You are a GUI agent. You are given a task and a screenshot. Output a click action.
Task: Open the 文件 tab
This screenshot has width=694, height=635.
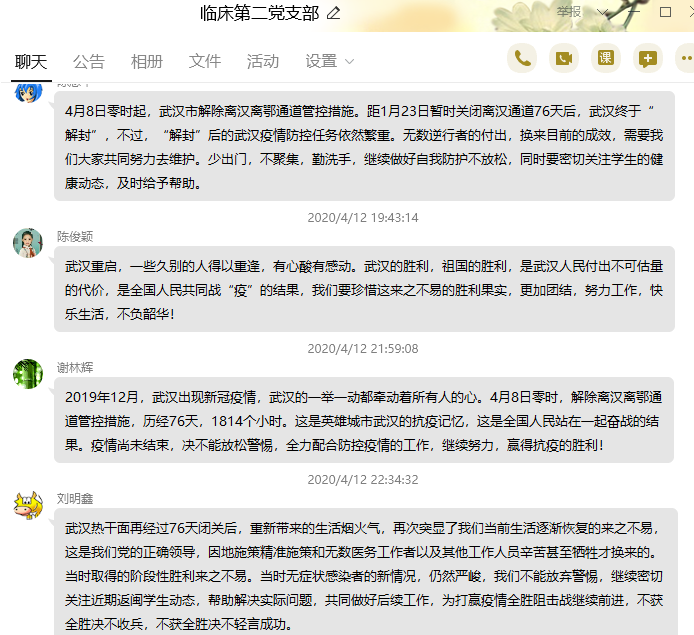click(205, 61)
